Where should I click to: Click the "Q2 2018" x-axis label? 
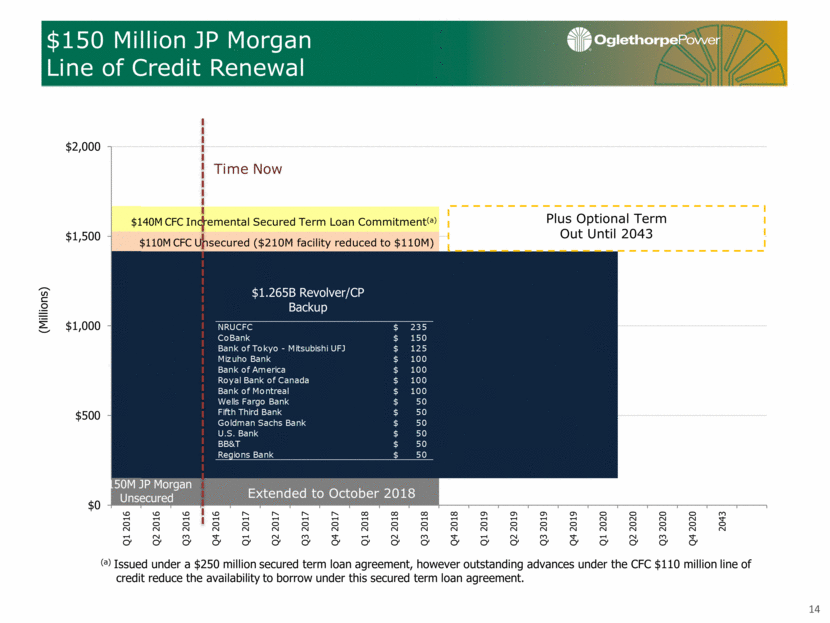[394, 528]
